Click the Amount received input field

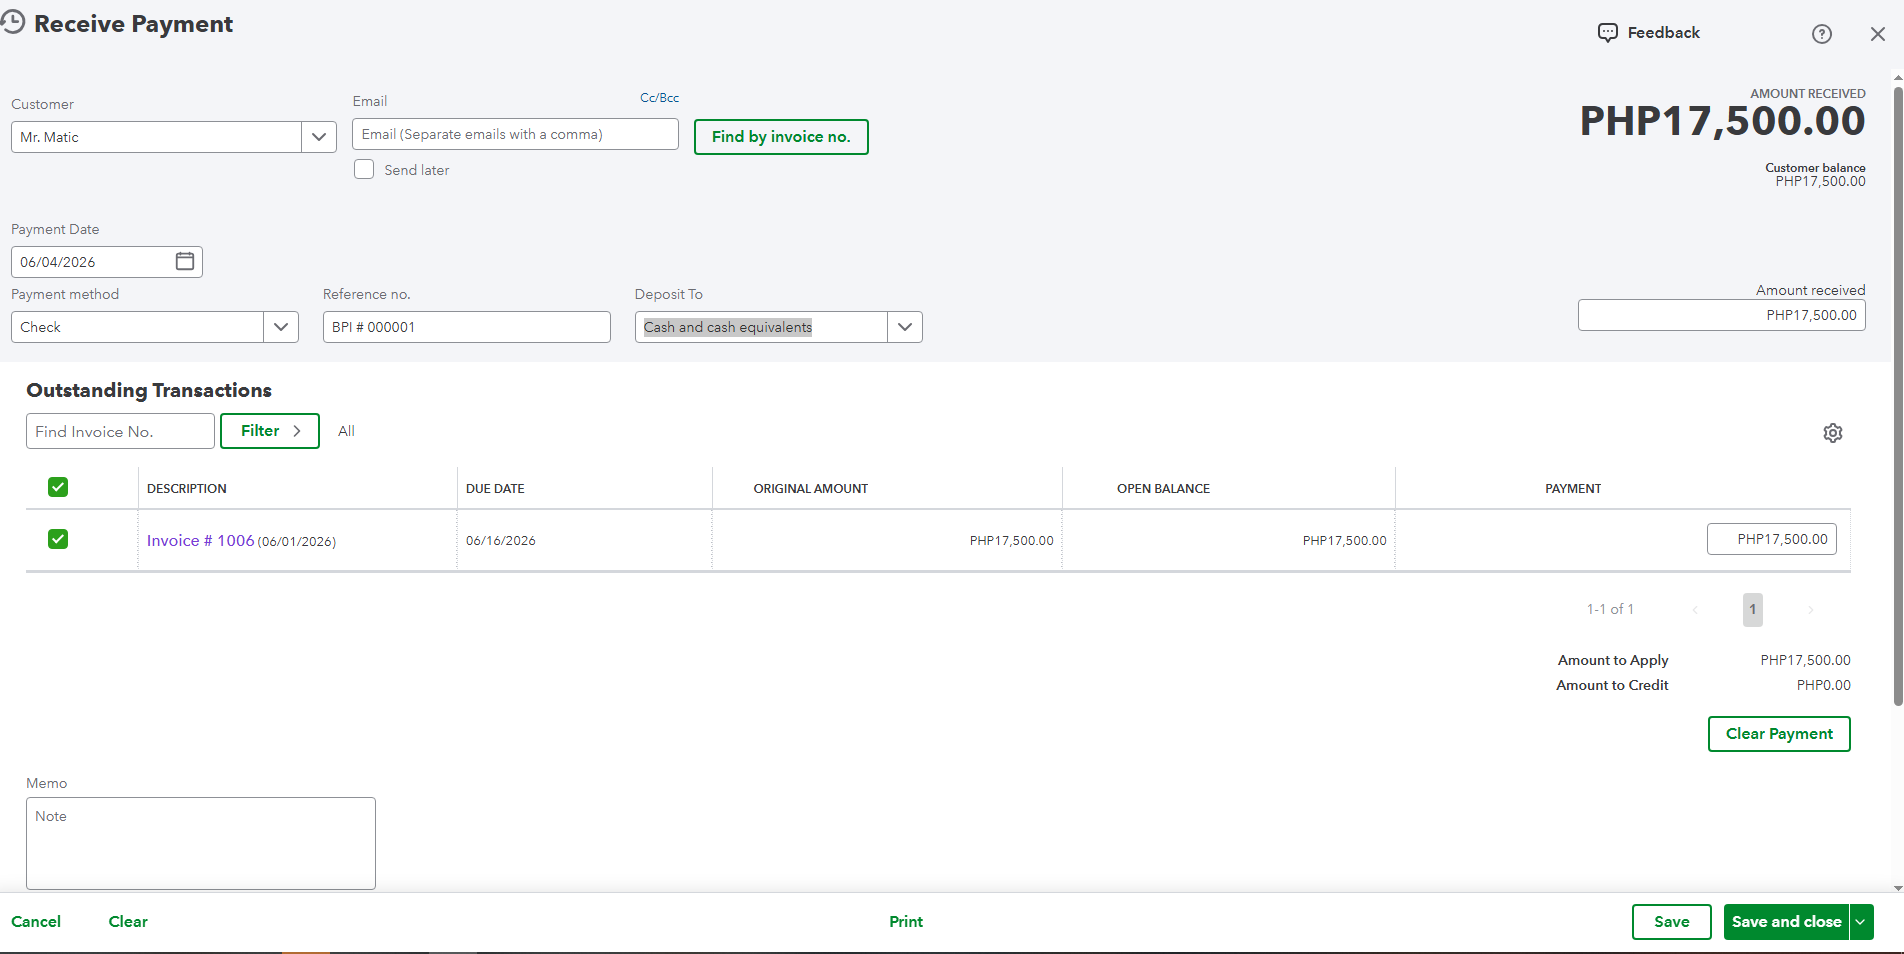[1721, 315]
